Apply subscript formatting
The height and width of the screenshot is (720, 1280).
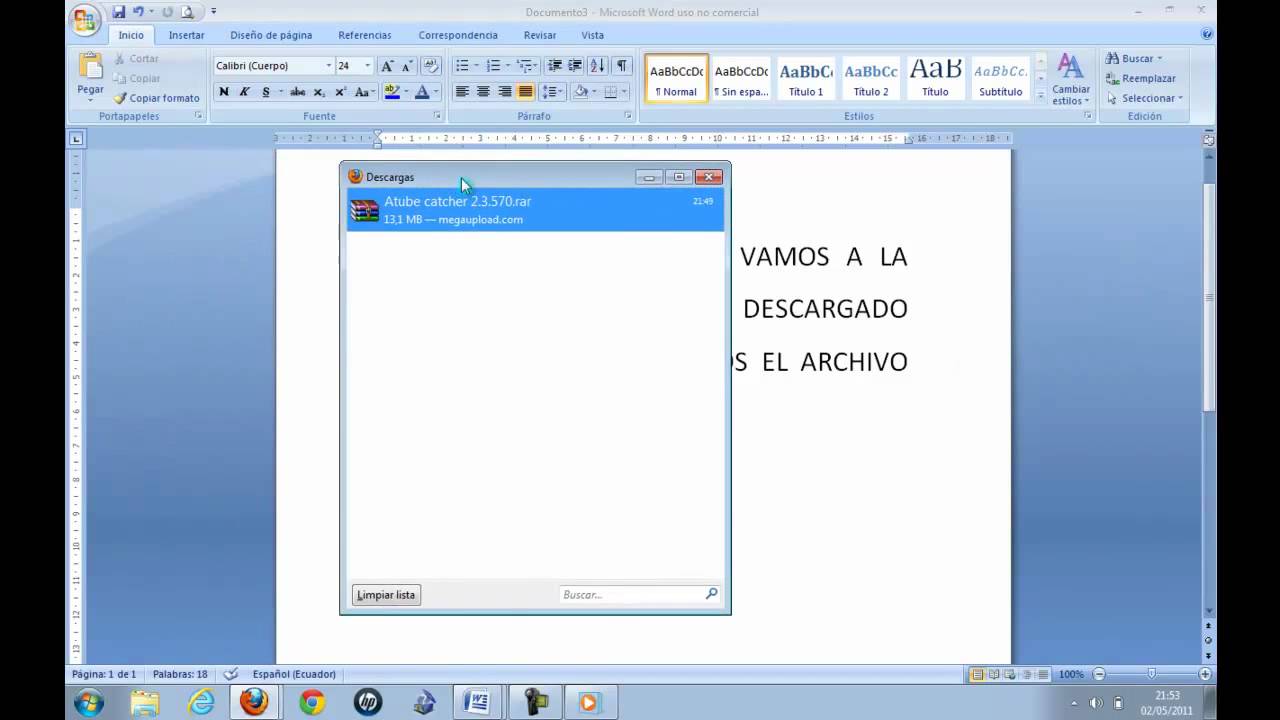coord(319,92)
